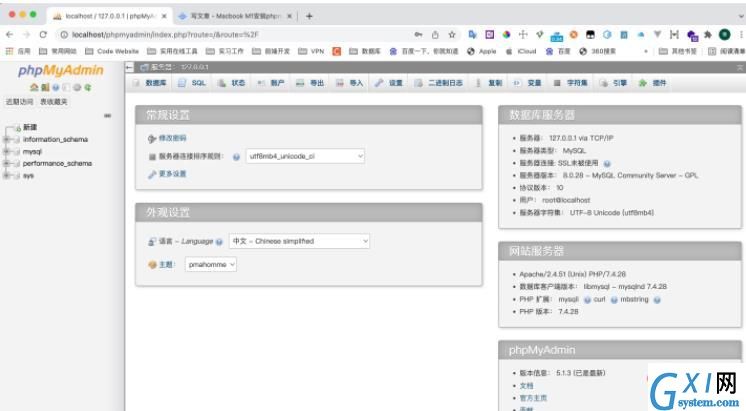Click help icon next to collation label
This screenshot has height=411, width=746.
coord(236,157)
